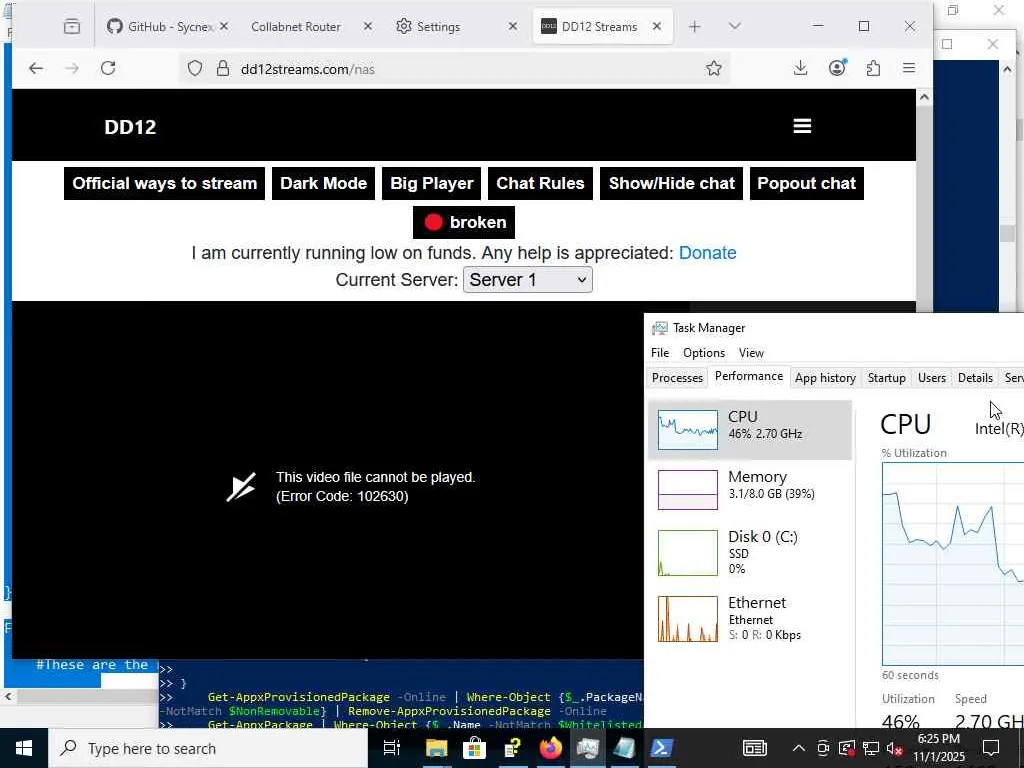Open the Firefox application hamburger menu

tap(908, 69)
